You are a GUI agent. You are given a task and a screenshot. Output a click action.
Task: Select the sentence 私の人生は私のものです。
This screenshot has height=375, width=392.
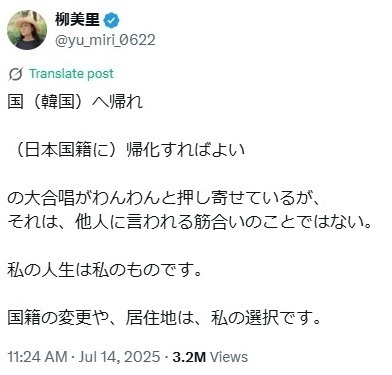[x=105, y=270]
